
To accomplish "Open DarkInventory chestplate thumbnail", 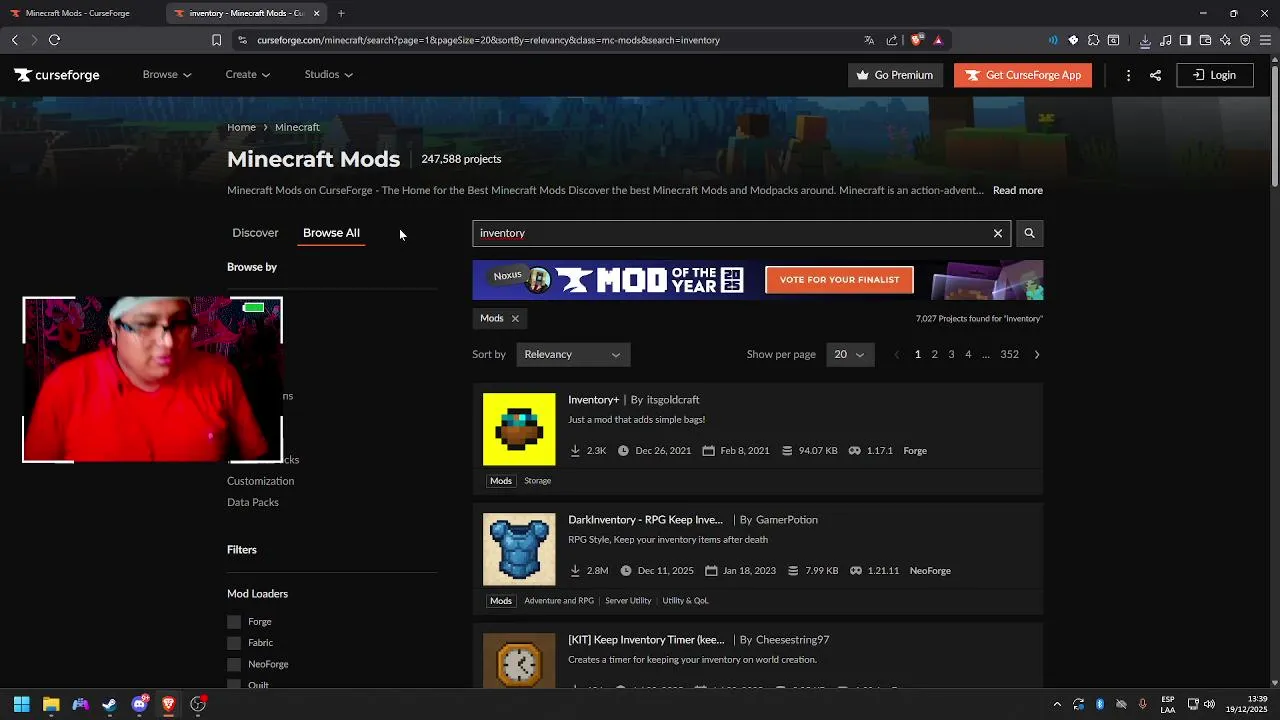I will (x=519, y=549).
